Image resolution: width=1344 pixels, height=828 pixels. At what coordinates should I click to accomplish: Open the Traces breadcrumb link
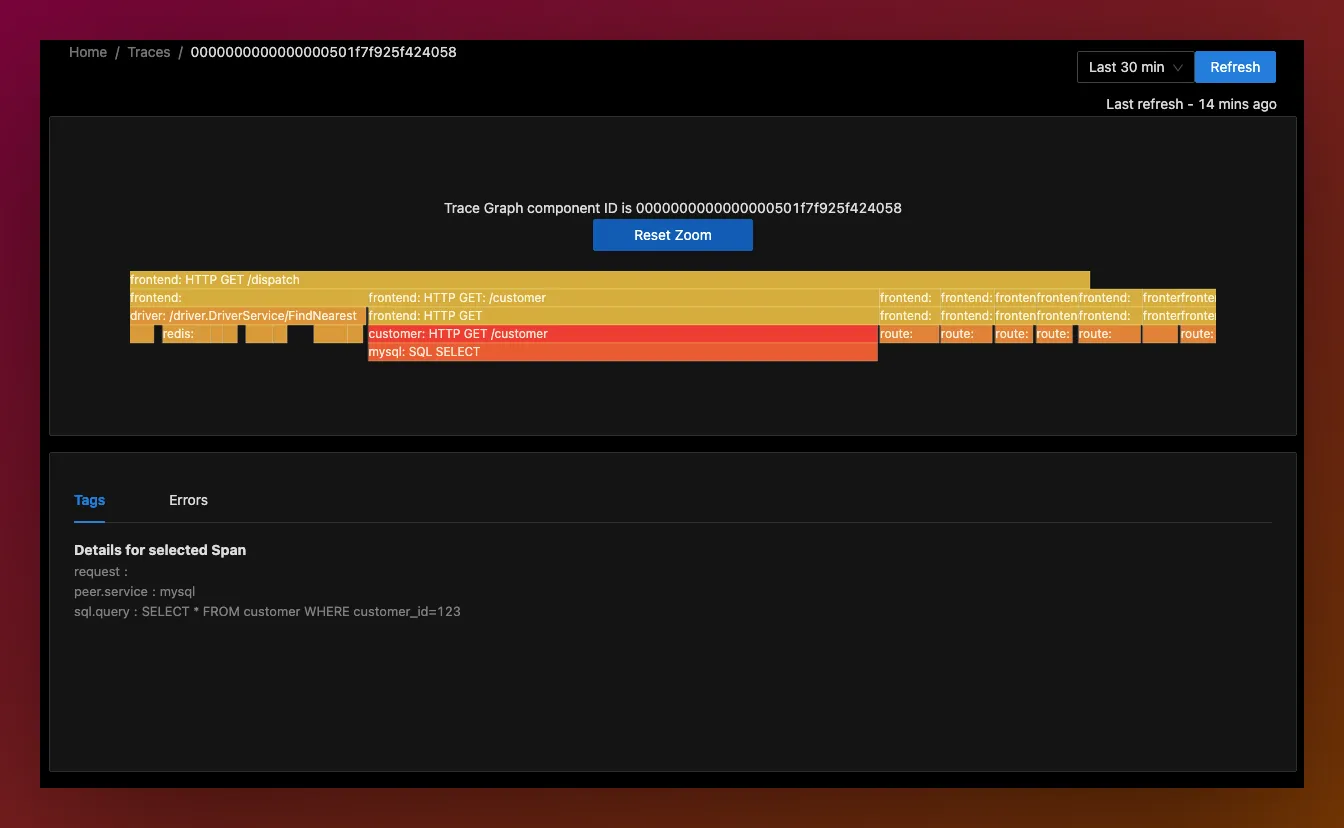pyautogui.click(x=149, y=52)
